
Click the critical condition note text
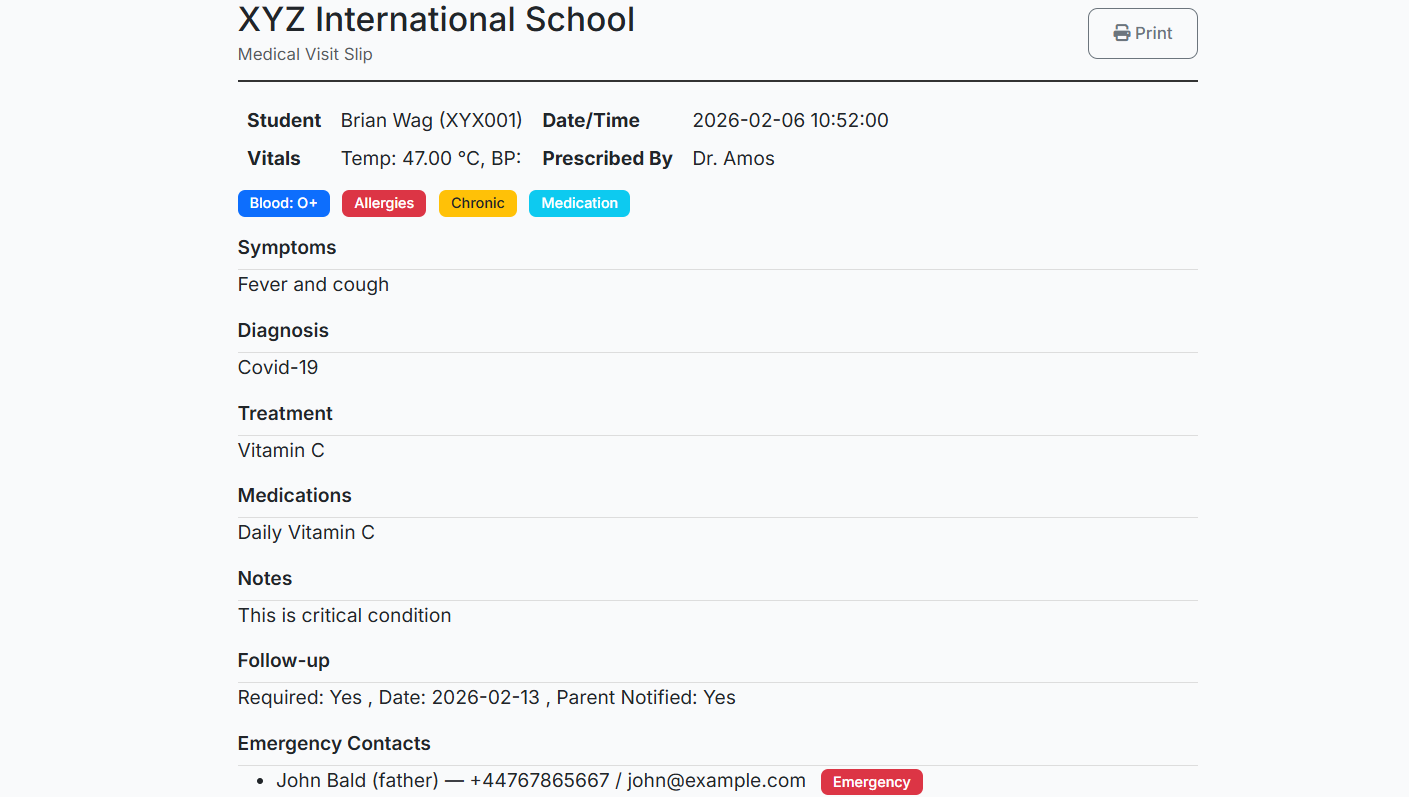tap(344, 616)
